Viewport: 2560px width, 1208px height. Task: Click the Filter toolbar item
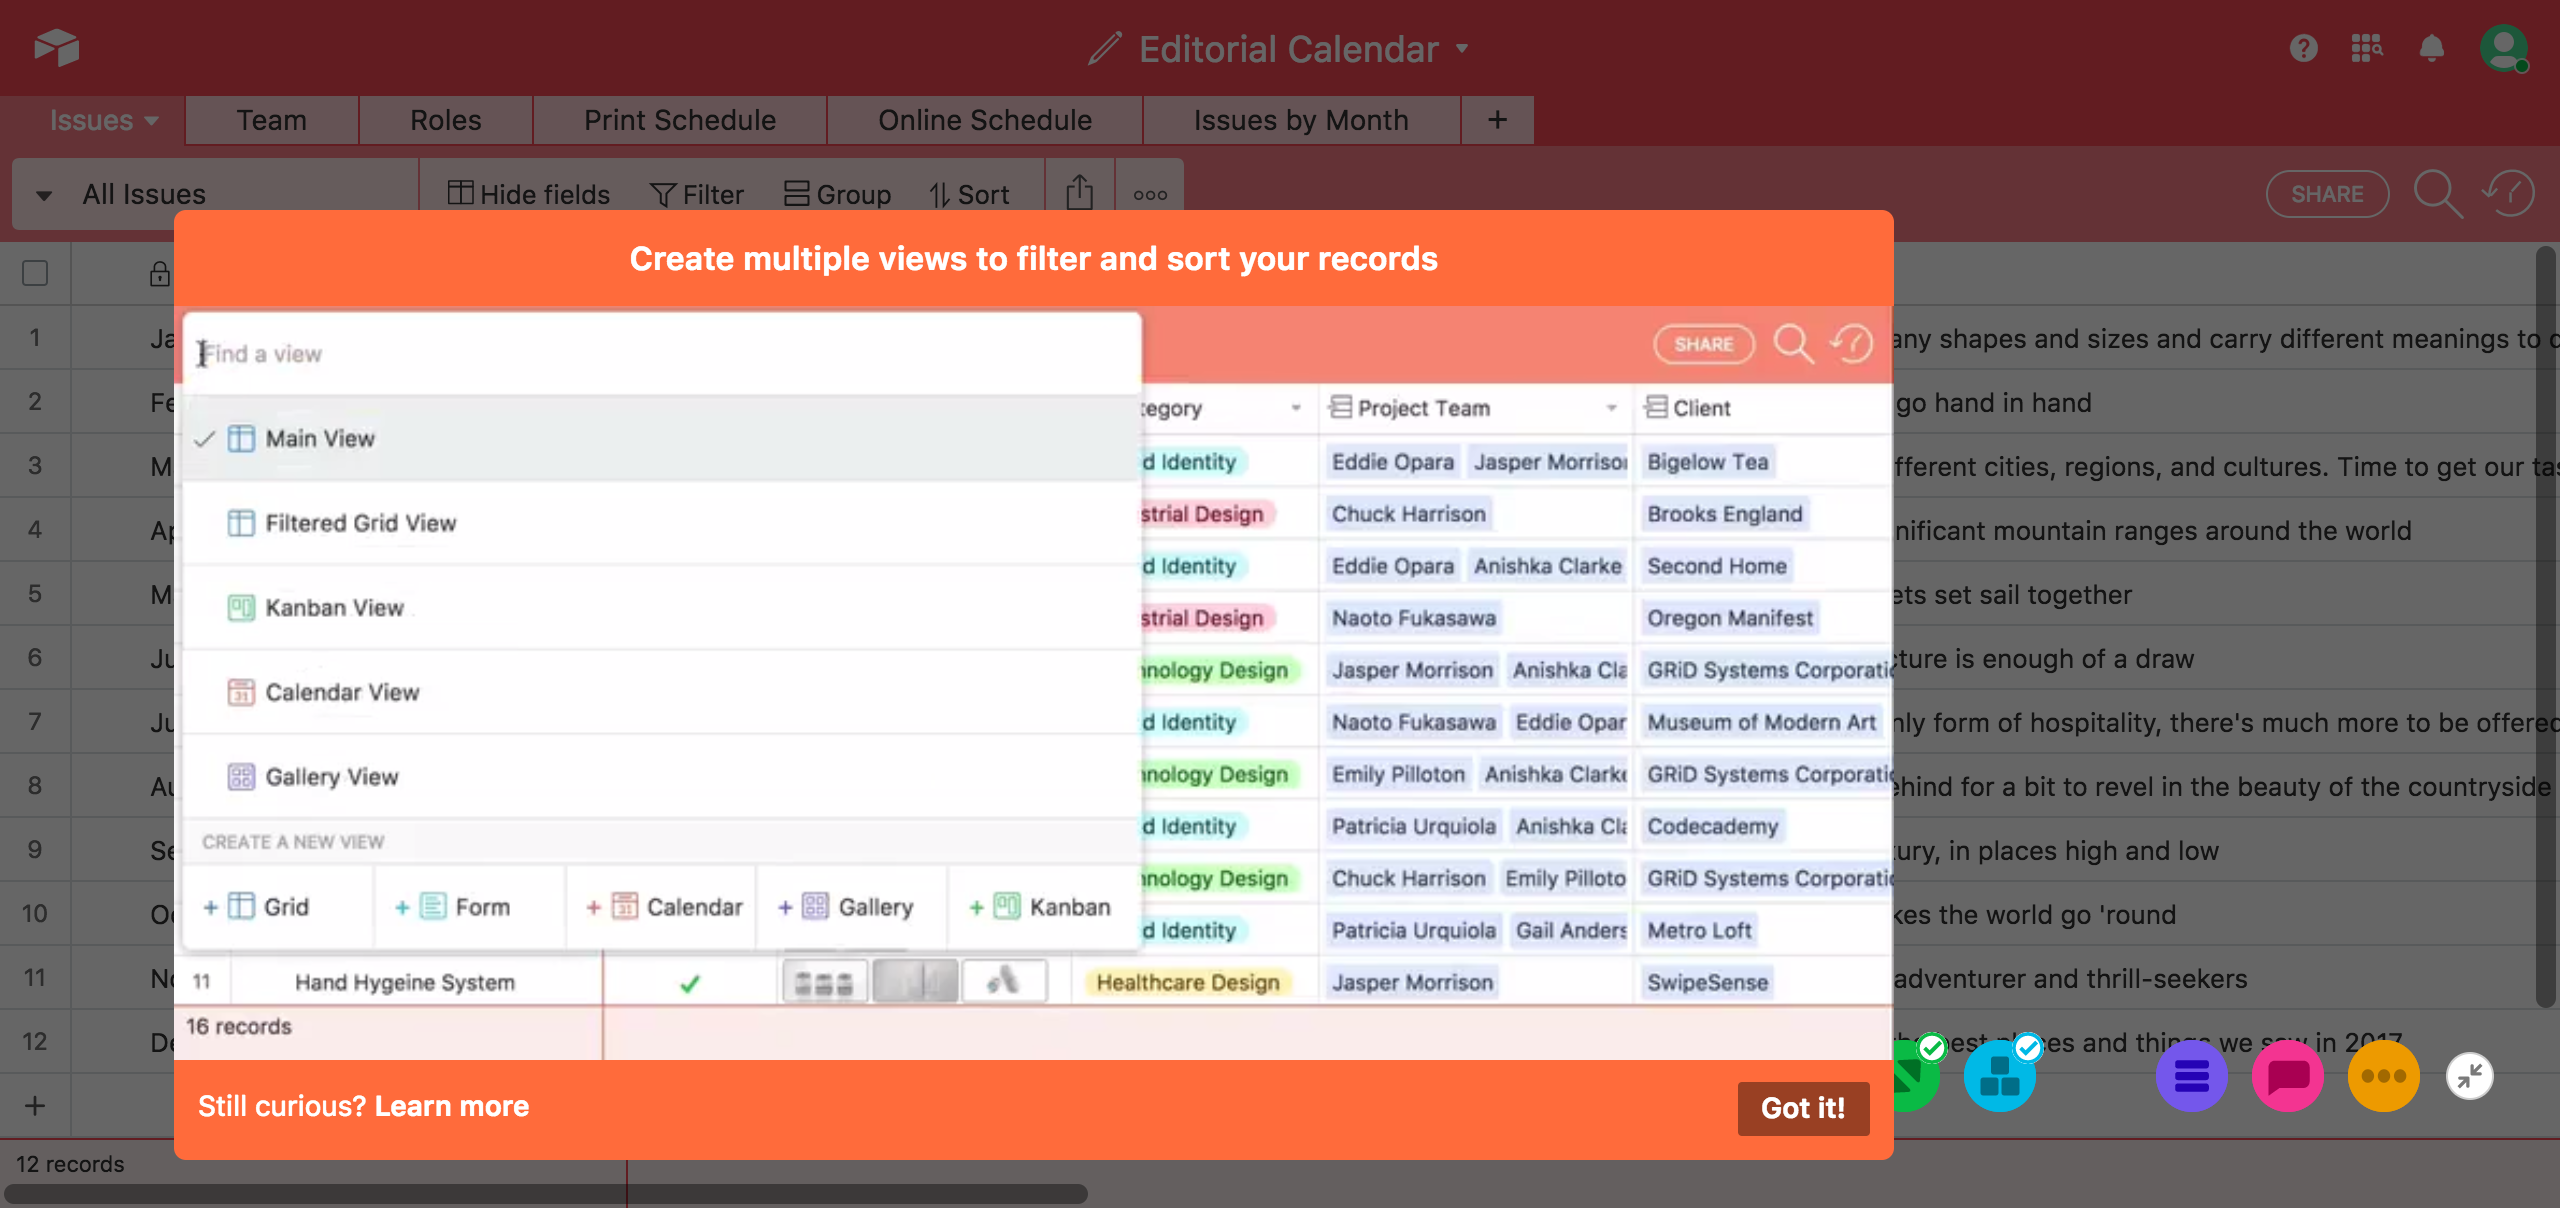696,194
